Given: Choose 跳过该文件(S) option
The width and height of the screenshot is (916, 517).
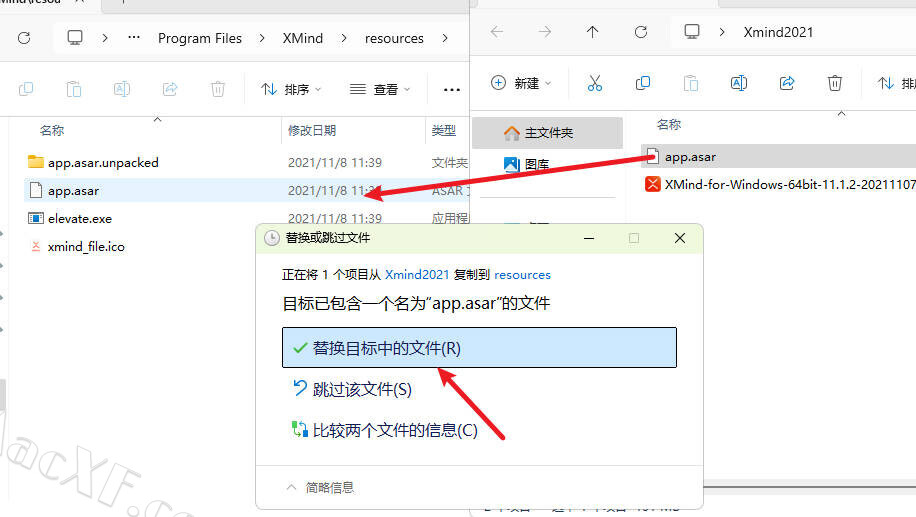Looking at the screenshot, I should 362,389.
